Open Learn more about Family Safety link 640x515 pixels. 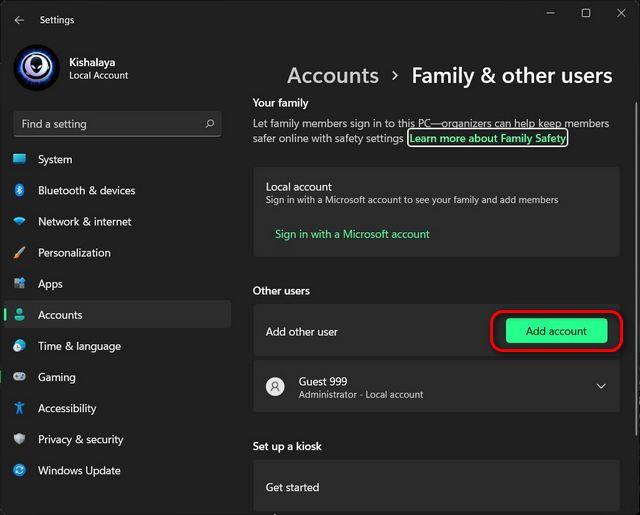(487, 138)
